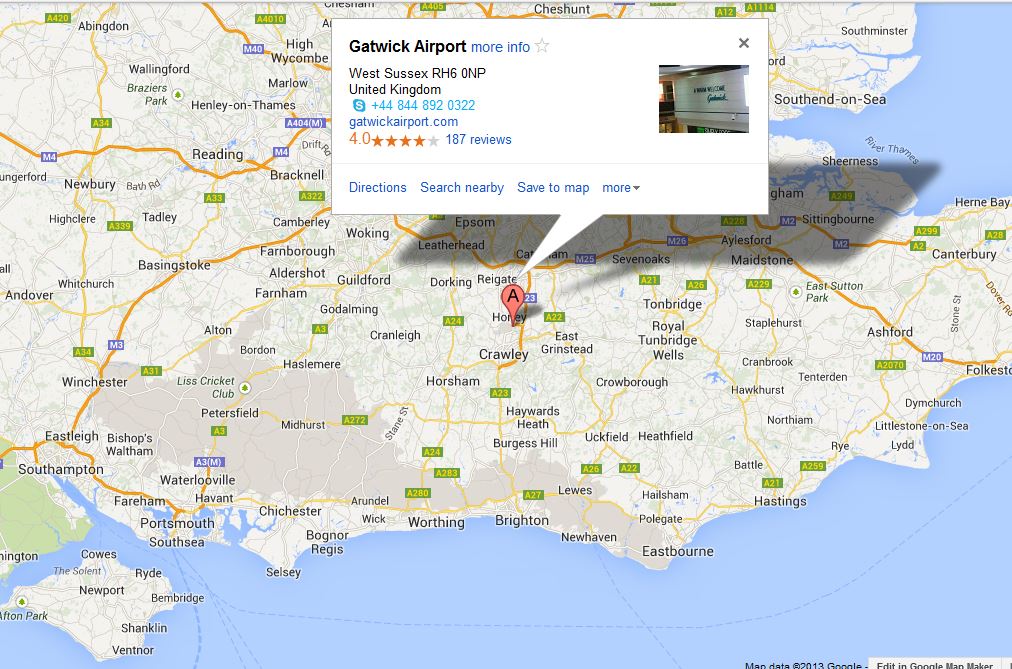This screenshot has width=1012, height=669.
Task: Expand the 'more' dropdown in info window
Action: (621, 188)
